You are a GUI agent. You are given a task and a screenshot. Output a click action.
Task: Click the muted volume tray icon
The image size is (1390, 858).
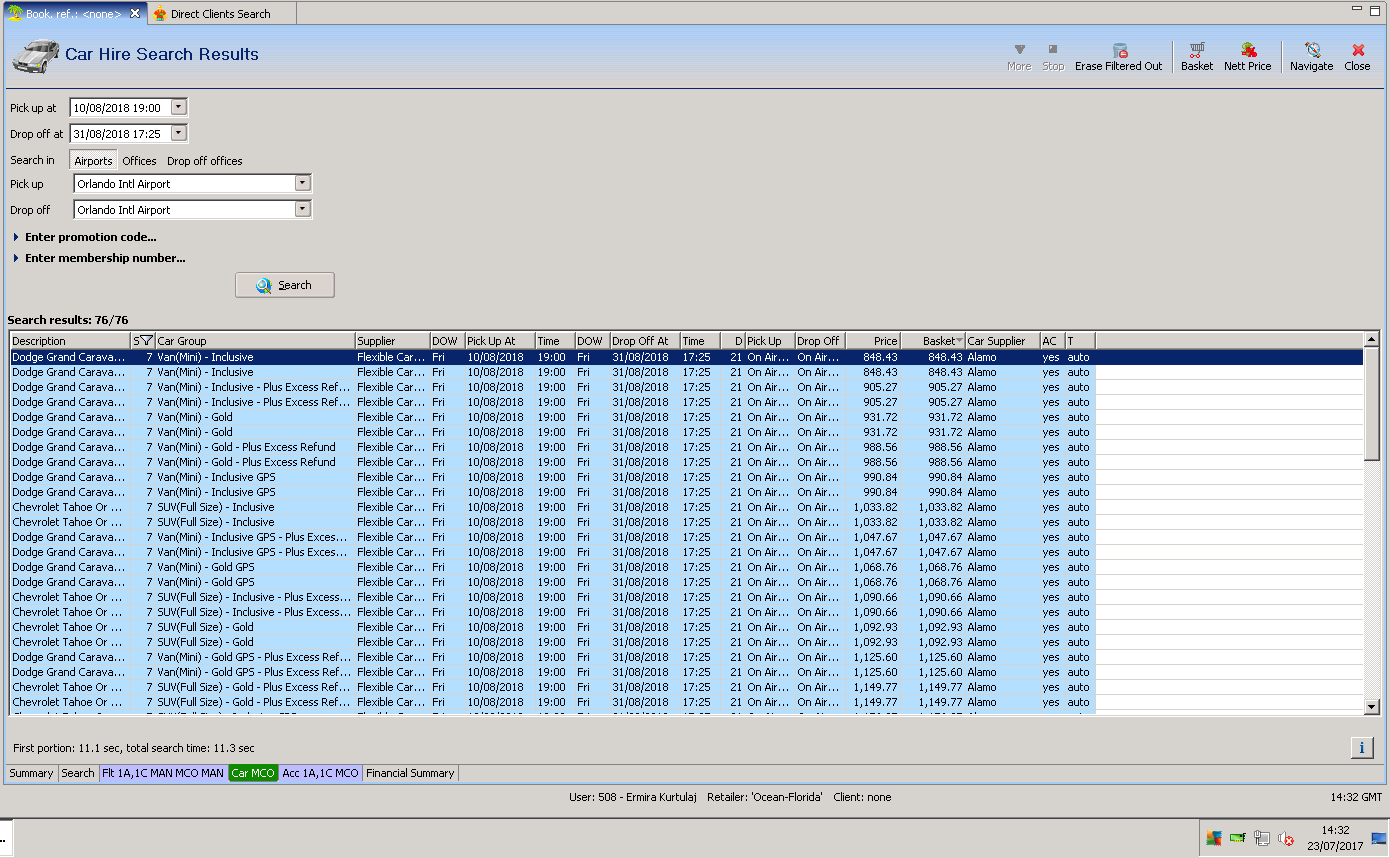tap(1286, 839)
